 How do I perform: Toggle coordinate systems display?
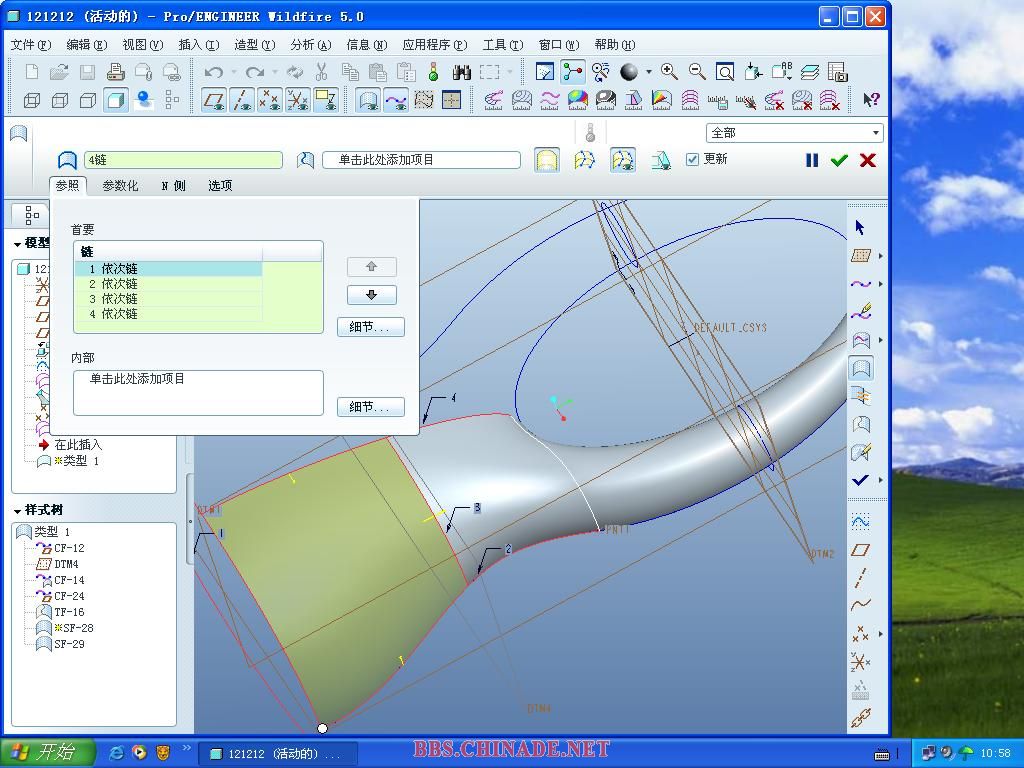[x=298, y=100]
